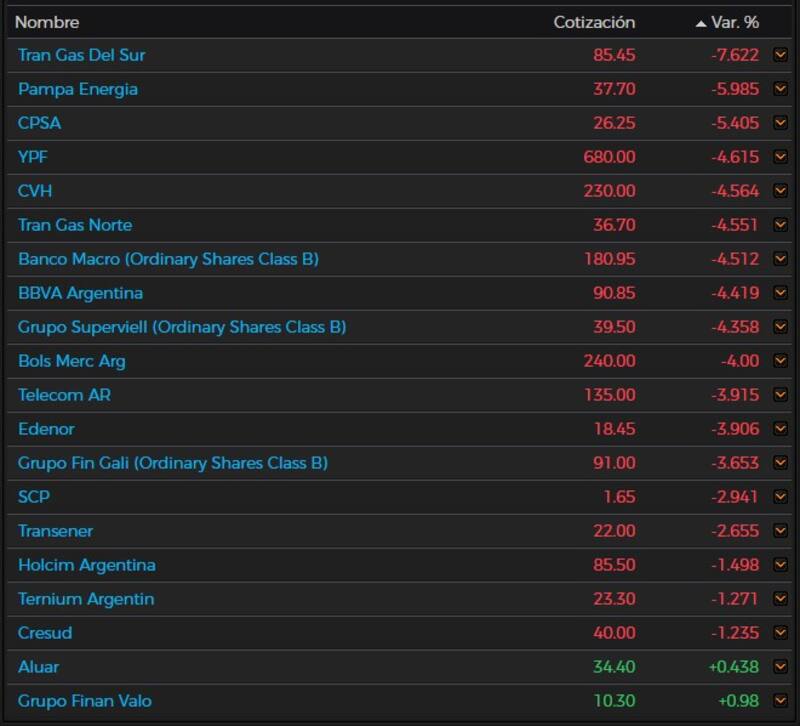The width and height of the screenshot is (800, 726).
Task: Open the arrow icon for Grupo Finan Valo
Action: pyautogui.click(x=780, y=701)
